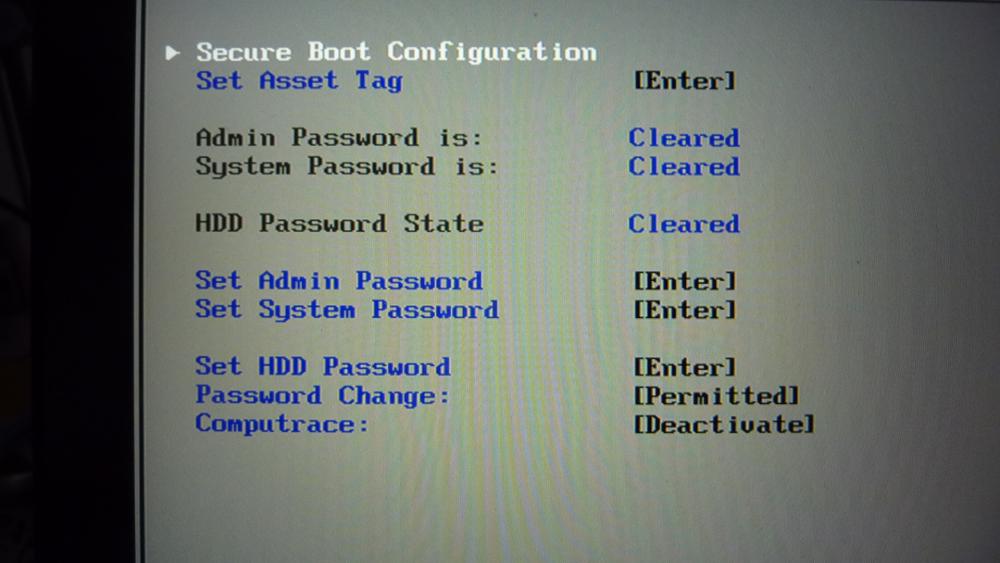Select the Set HDD Password option
Screen dimensions: 1000x563
(323, 367)
